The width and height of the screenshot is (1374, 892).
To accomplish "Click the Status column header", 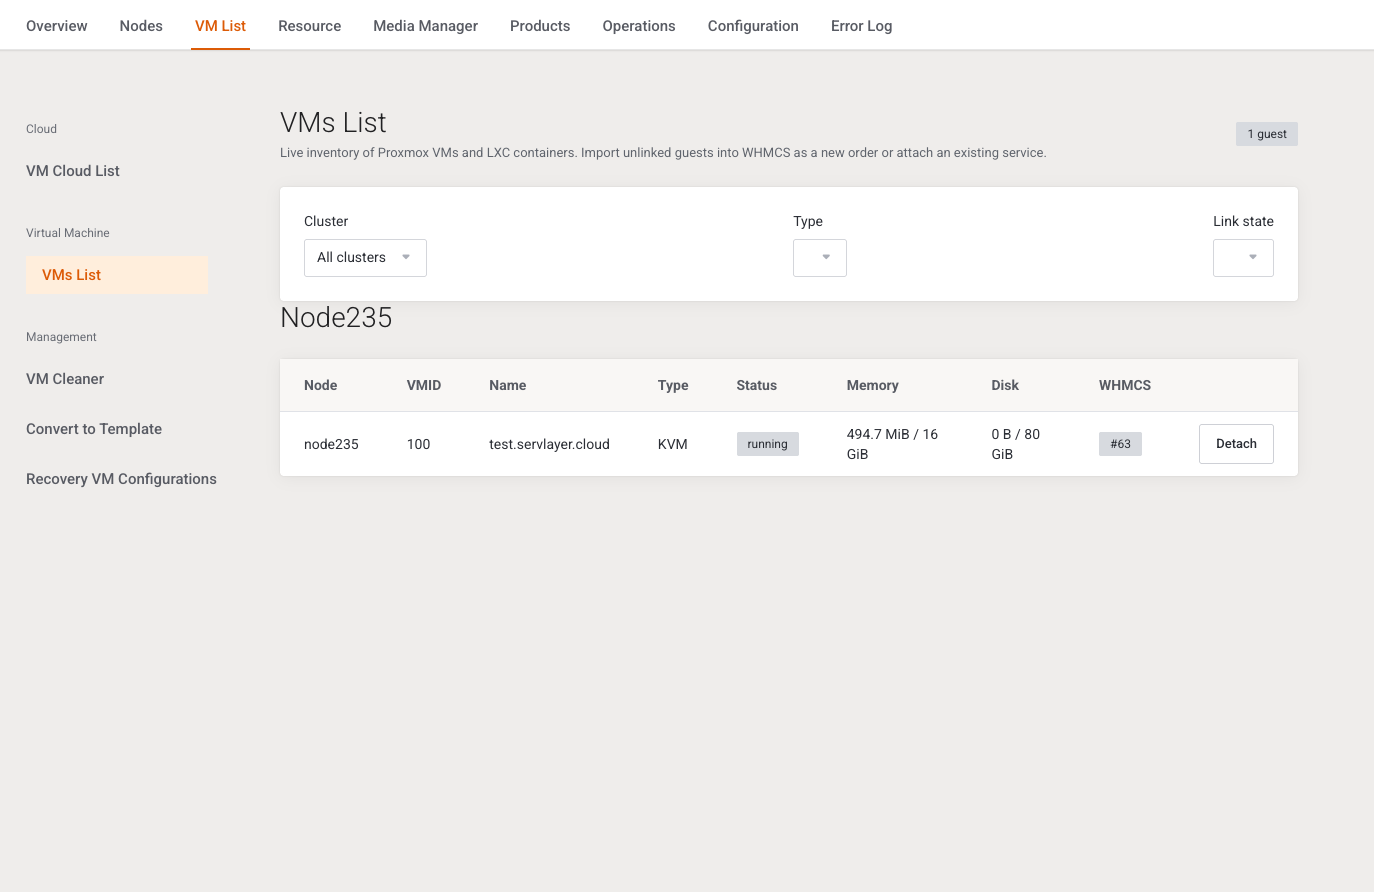I will (x=757, y=385).
